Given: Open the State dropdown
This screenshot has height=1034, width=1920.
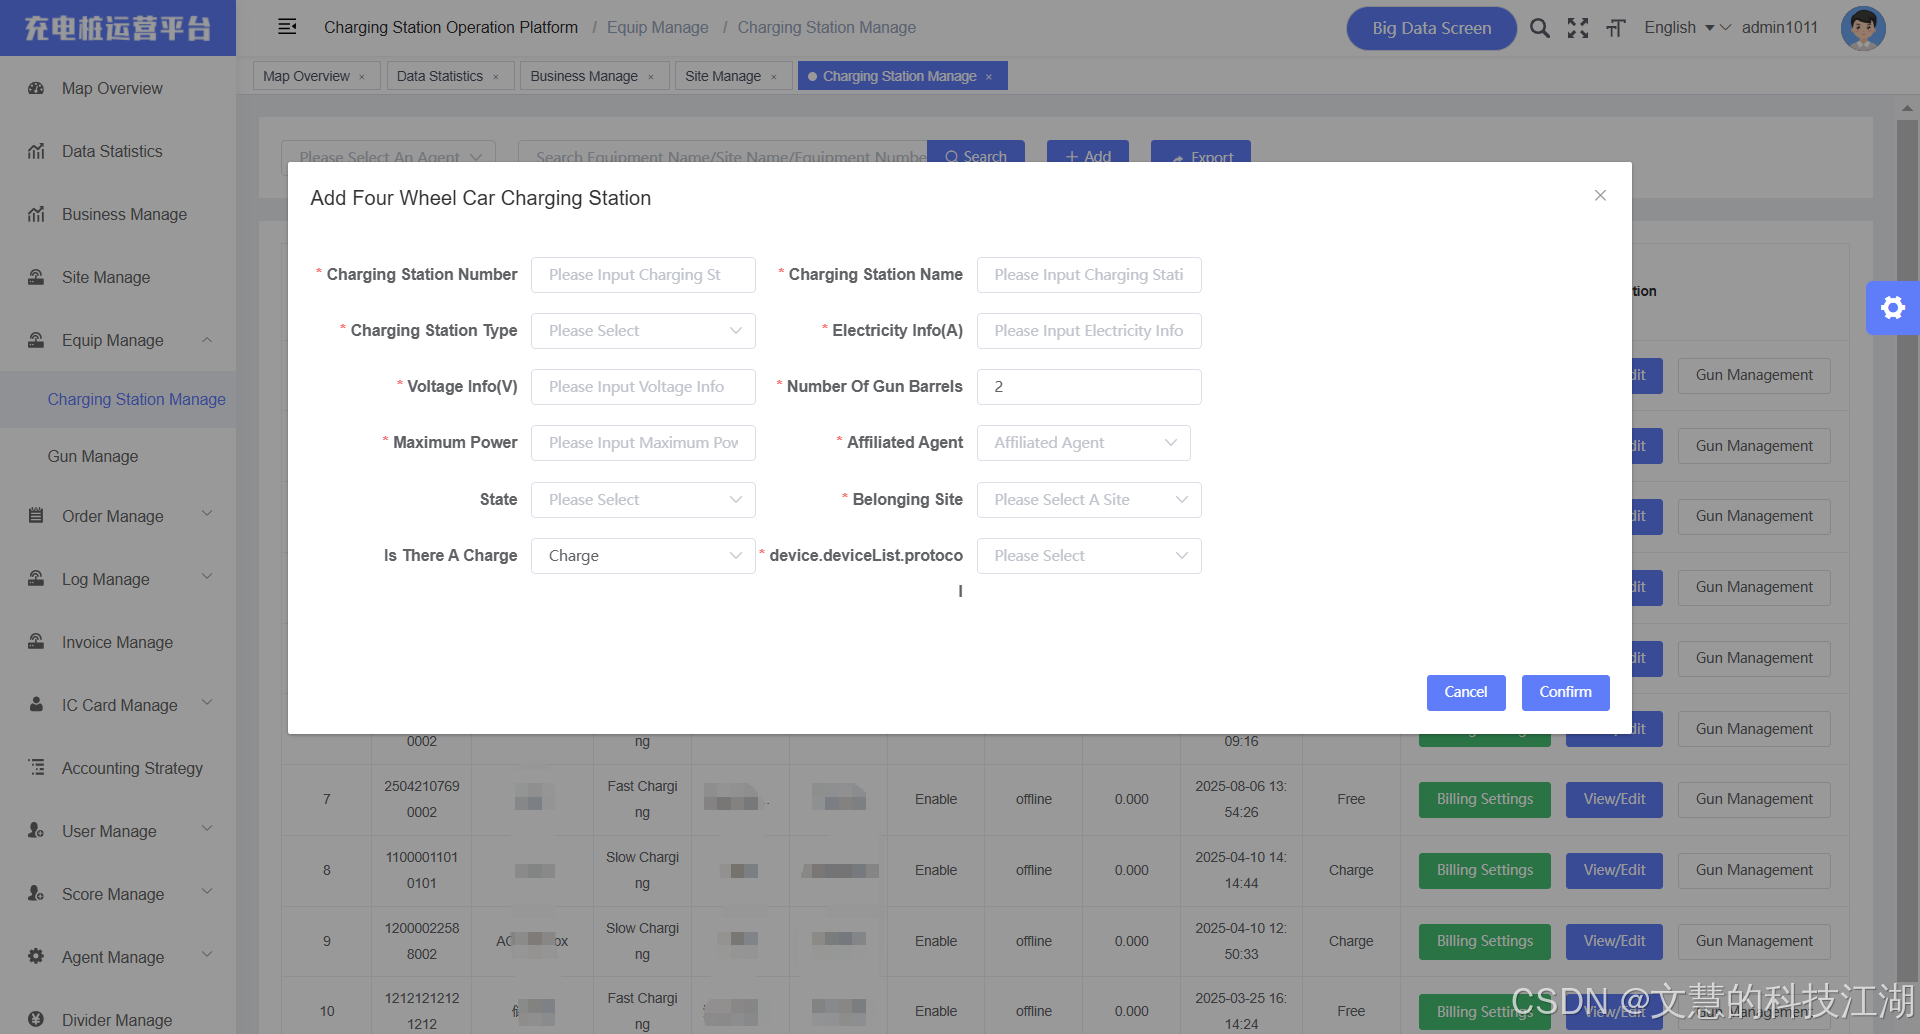Looking at the screenshot, I should click(643, 500).
